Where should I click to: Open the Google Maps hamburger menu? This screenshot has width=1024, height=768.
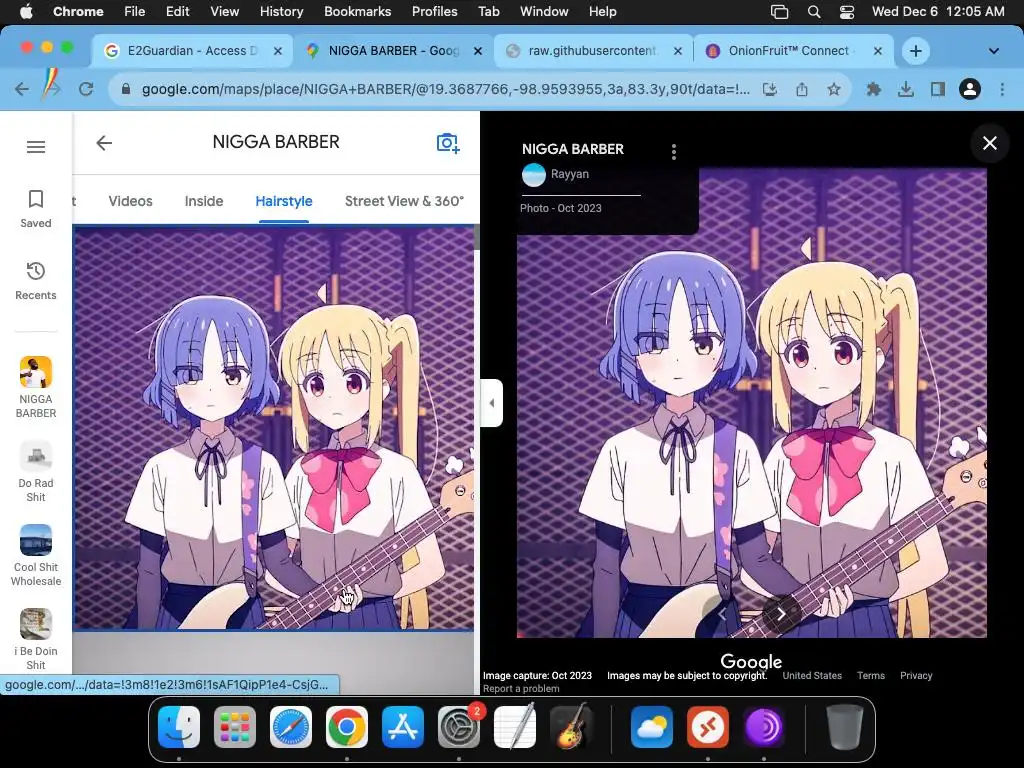click(36, 147)
